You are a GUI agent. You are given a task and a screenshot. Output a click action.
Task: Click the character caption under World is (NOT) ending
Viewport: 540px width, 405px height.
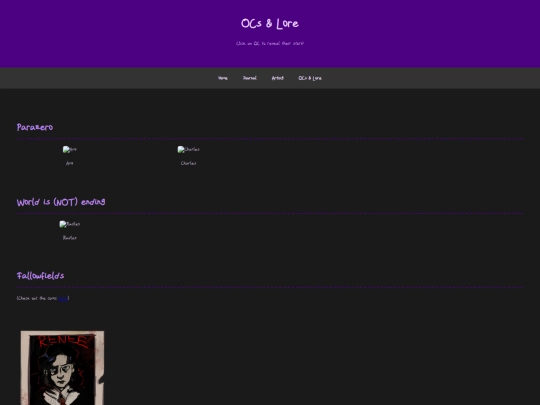pyautogui.click(x=70, y=238)
